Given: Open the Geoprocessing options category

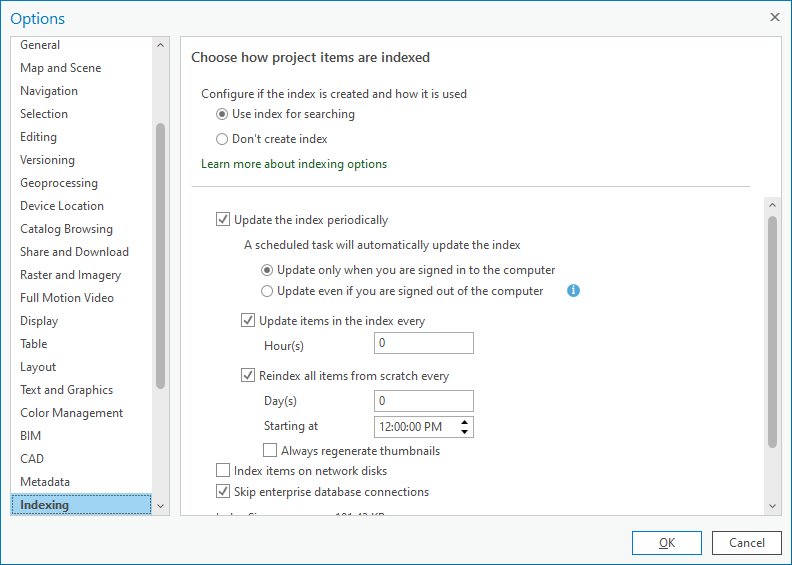Looking at the screenshot, I should [x=59, y=183].
